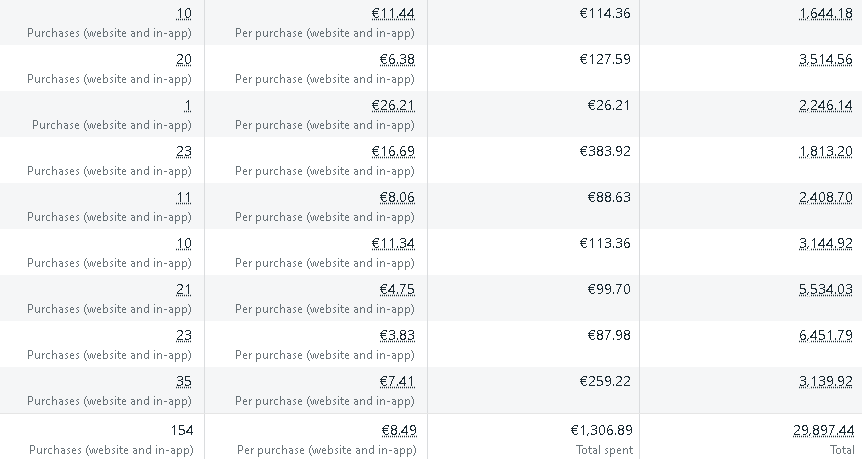
Task: Click cost per purchase €11.34
Action: [393, 244]
